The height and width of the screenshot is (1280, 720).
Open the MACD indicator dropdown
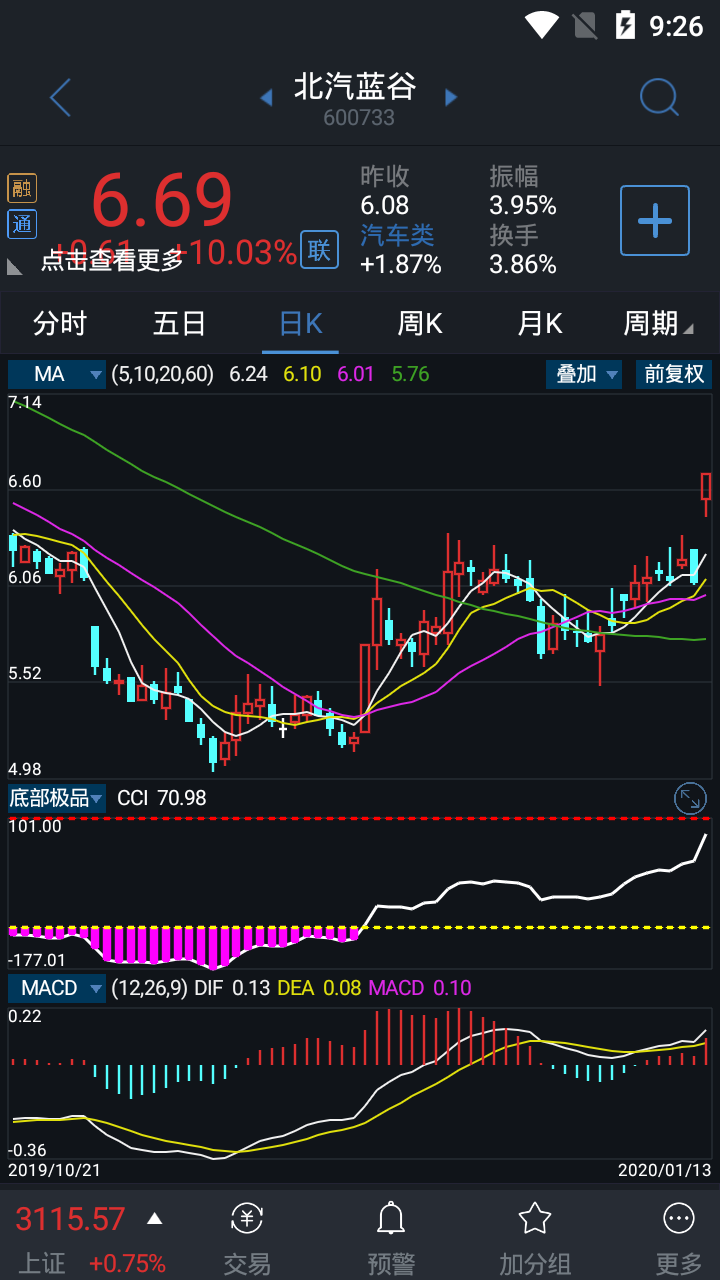(57, 988)
